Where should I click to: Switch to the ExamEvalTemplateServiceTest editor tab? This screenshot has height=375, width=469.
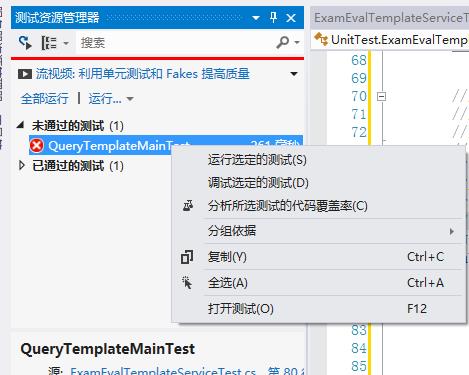391,18
